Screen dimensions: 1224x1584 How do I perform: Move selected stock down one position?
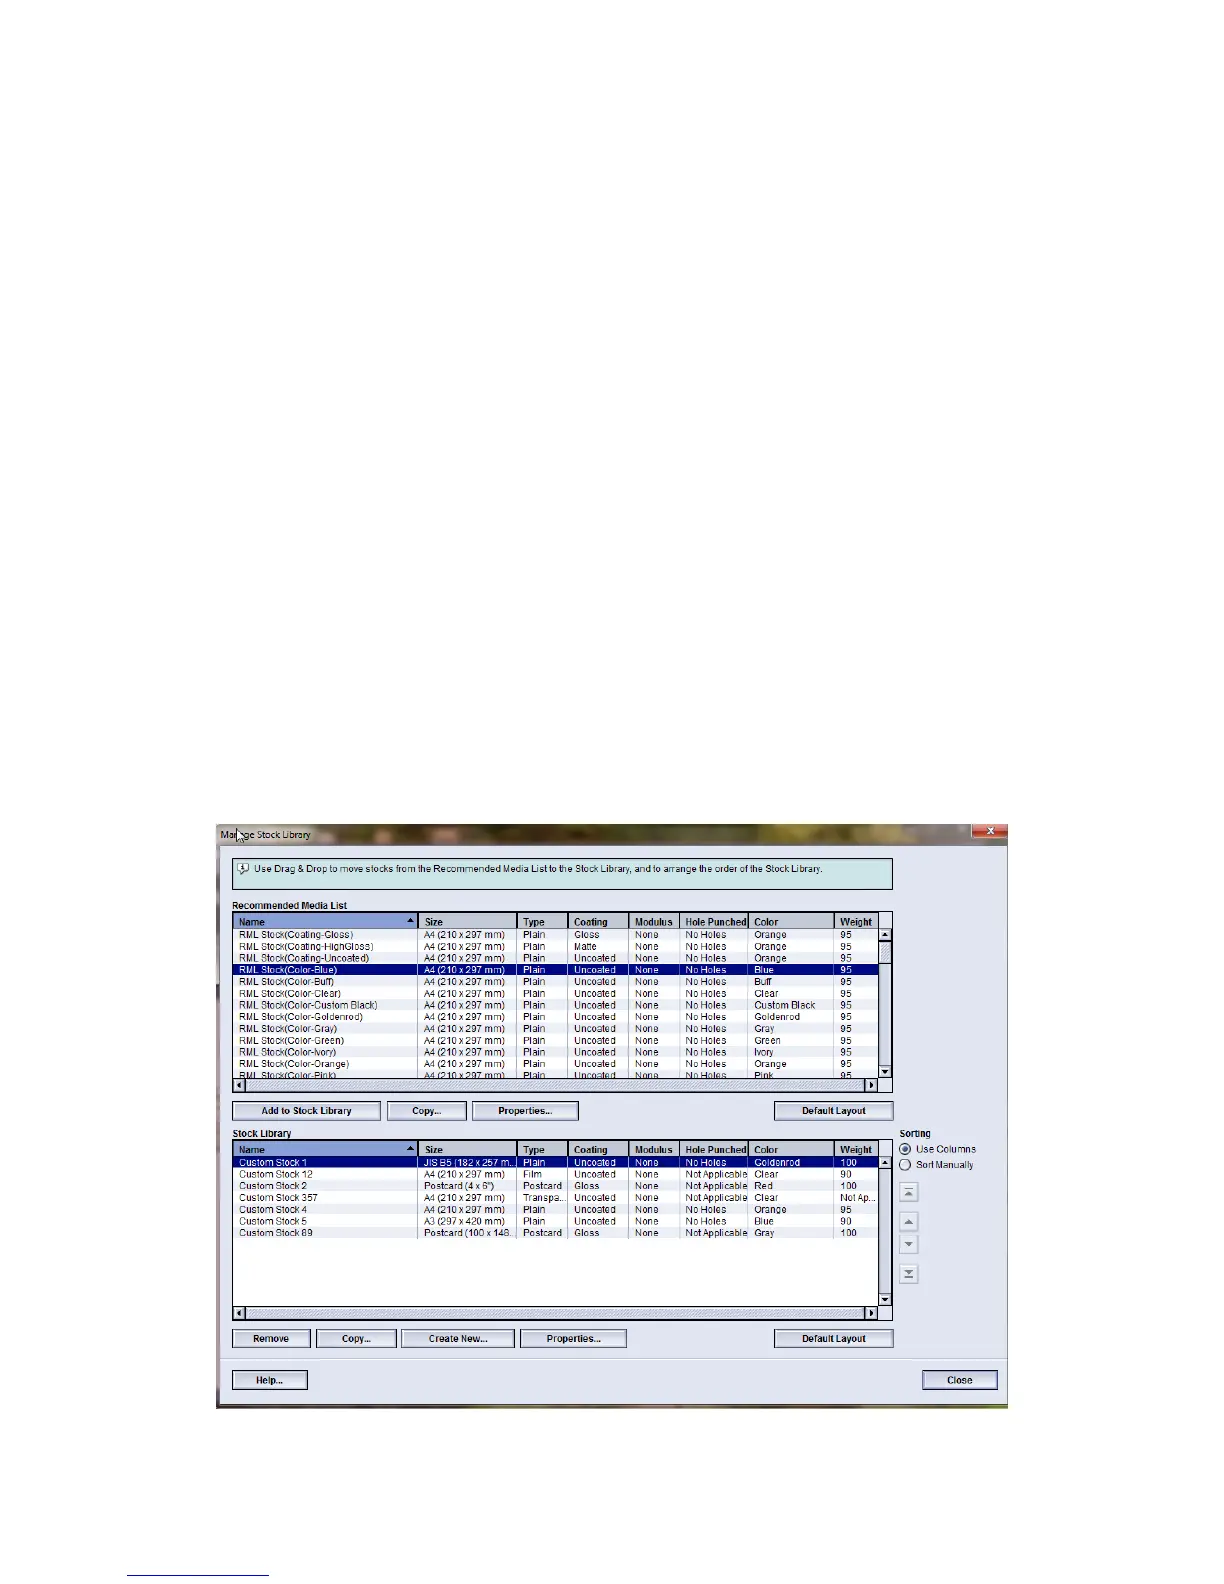click(908, 1245)
